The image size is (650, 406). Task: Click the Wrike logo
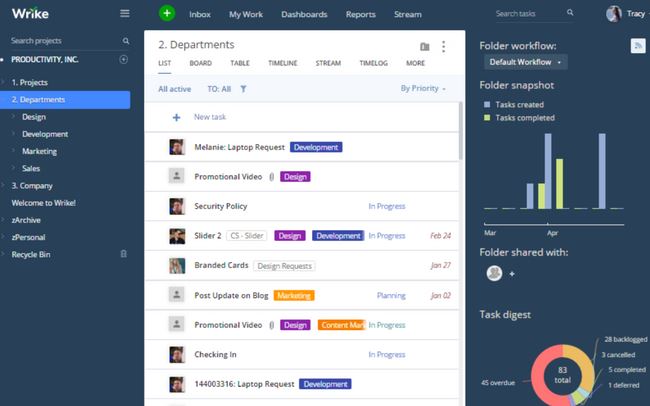pos(30,14)
